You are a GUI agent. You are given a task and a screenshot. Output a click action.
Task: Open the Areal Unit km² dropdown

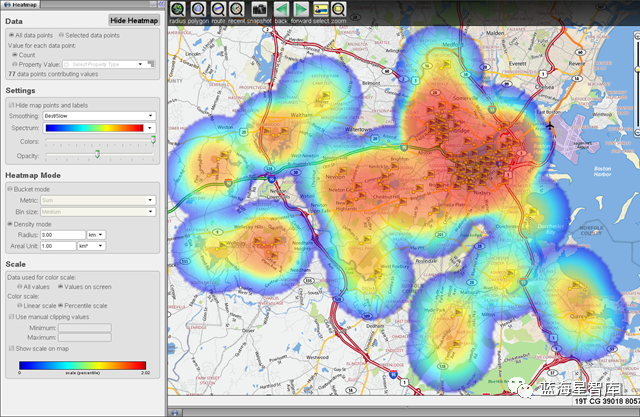click(x=91, y=246)
